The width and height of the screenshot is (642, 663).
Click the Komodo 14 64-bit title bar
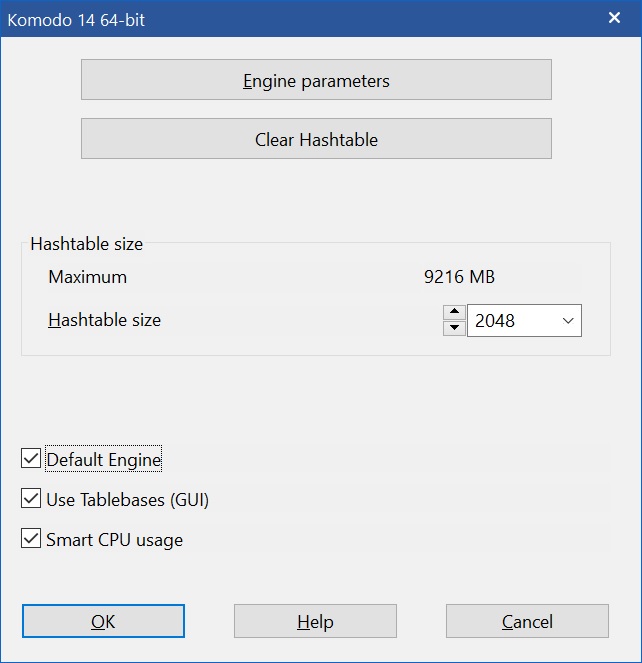300,18
